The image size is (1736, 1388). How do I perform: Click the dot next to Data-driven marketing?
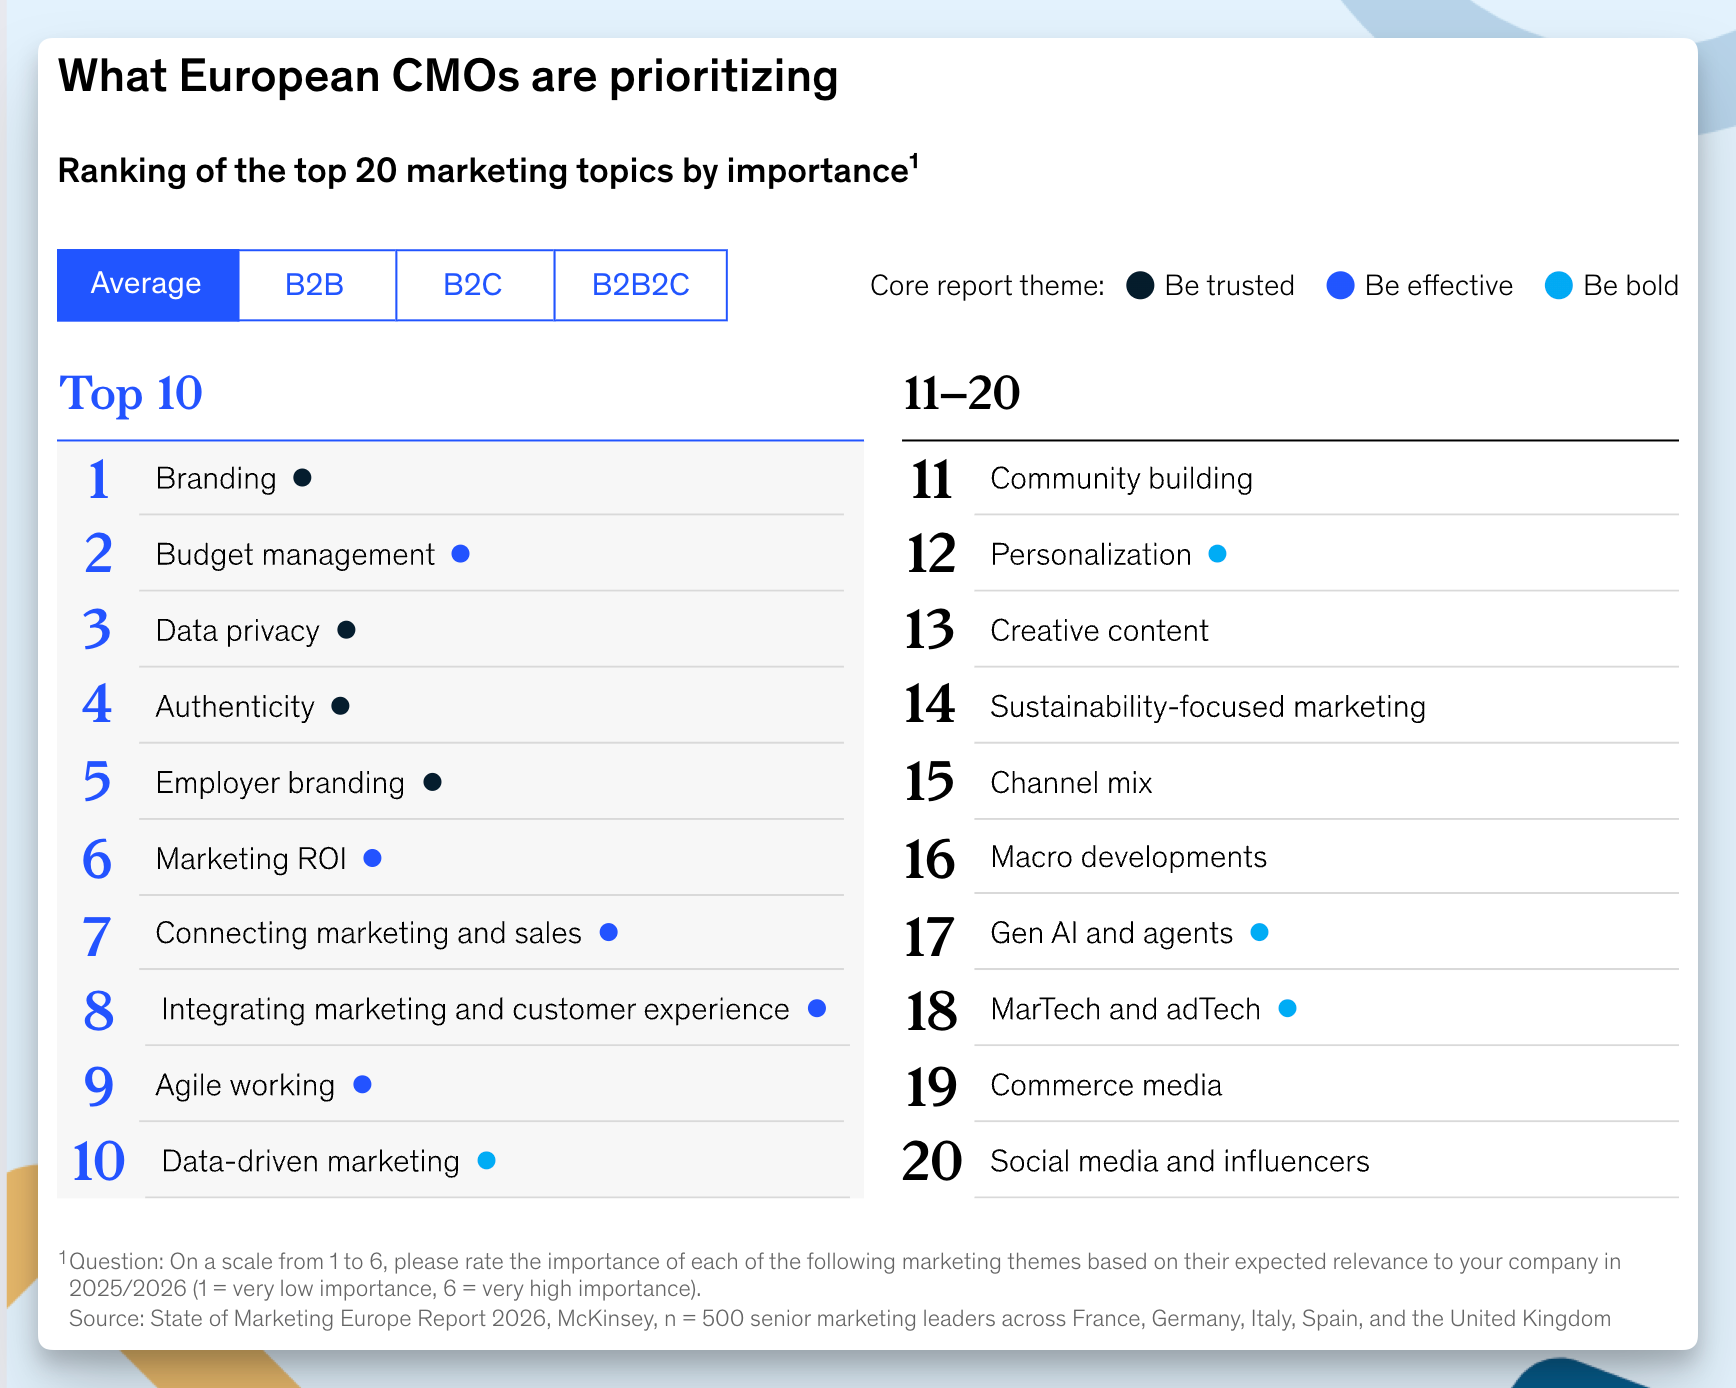(x=487, y=1160)
